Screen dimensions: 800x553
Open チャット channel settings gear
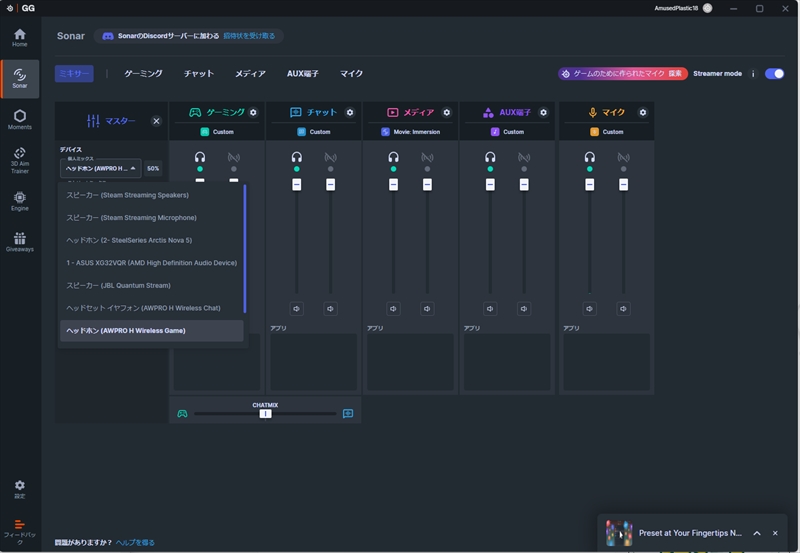point(350,112)
